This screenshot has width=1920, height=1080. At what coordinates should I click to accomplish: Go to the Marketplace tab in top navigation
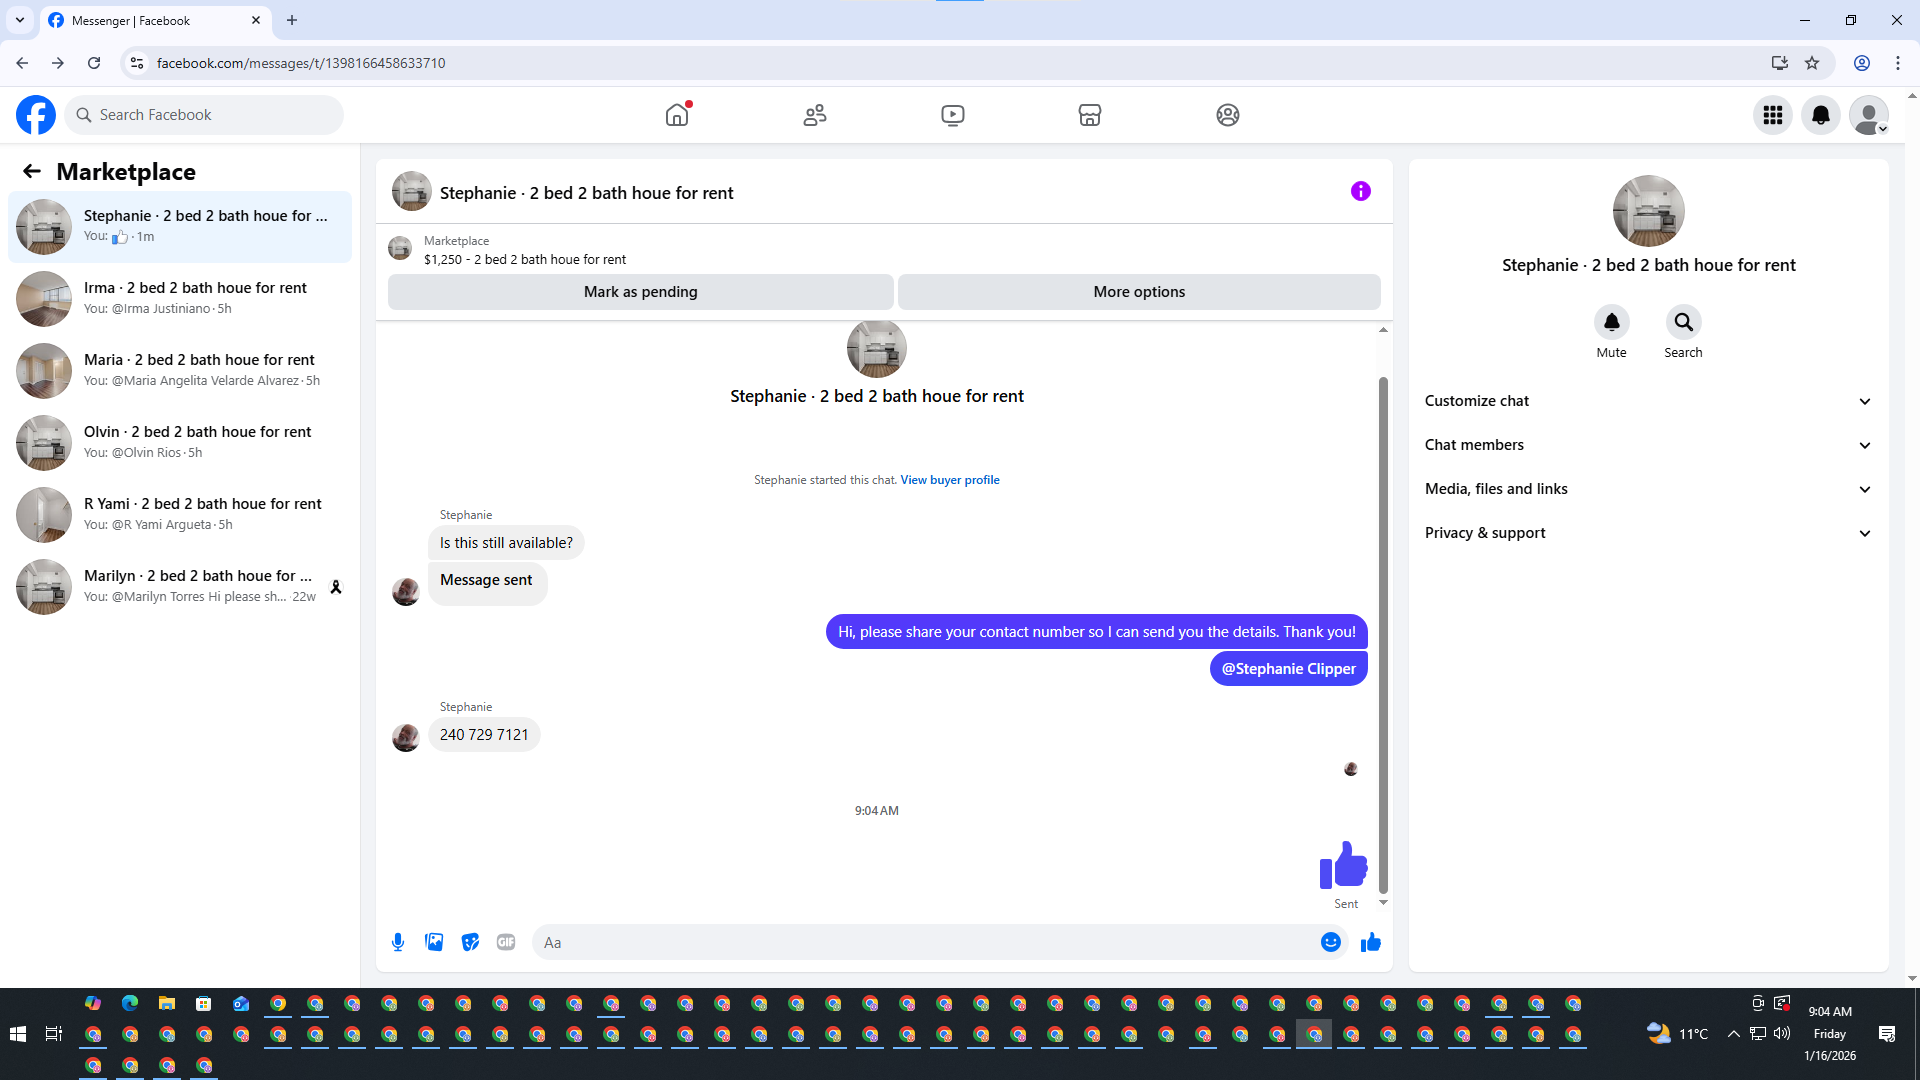[1090, 115]
